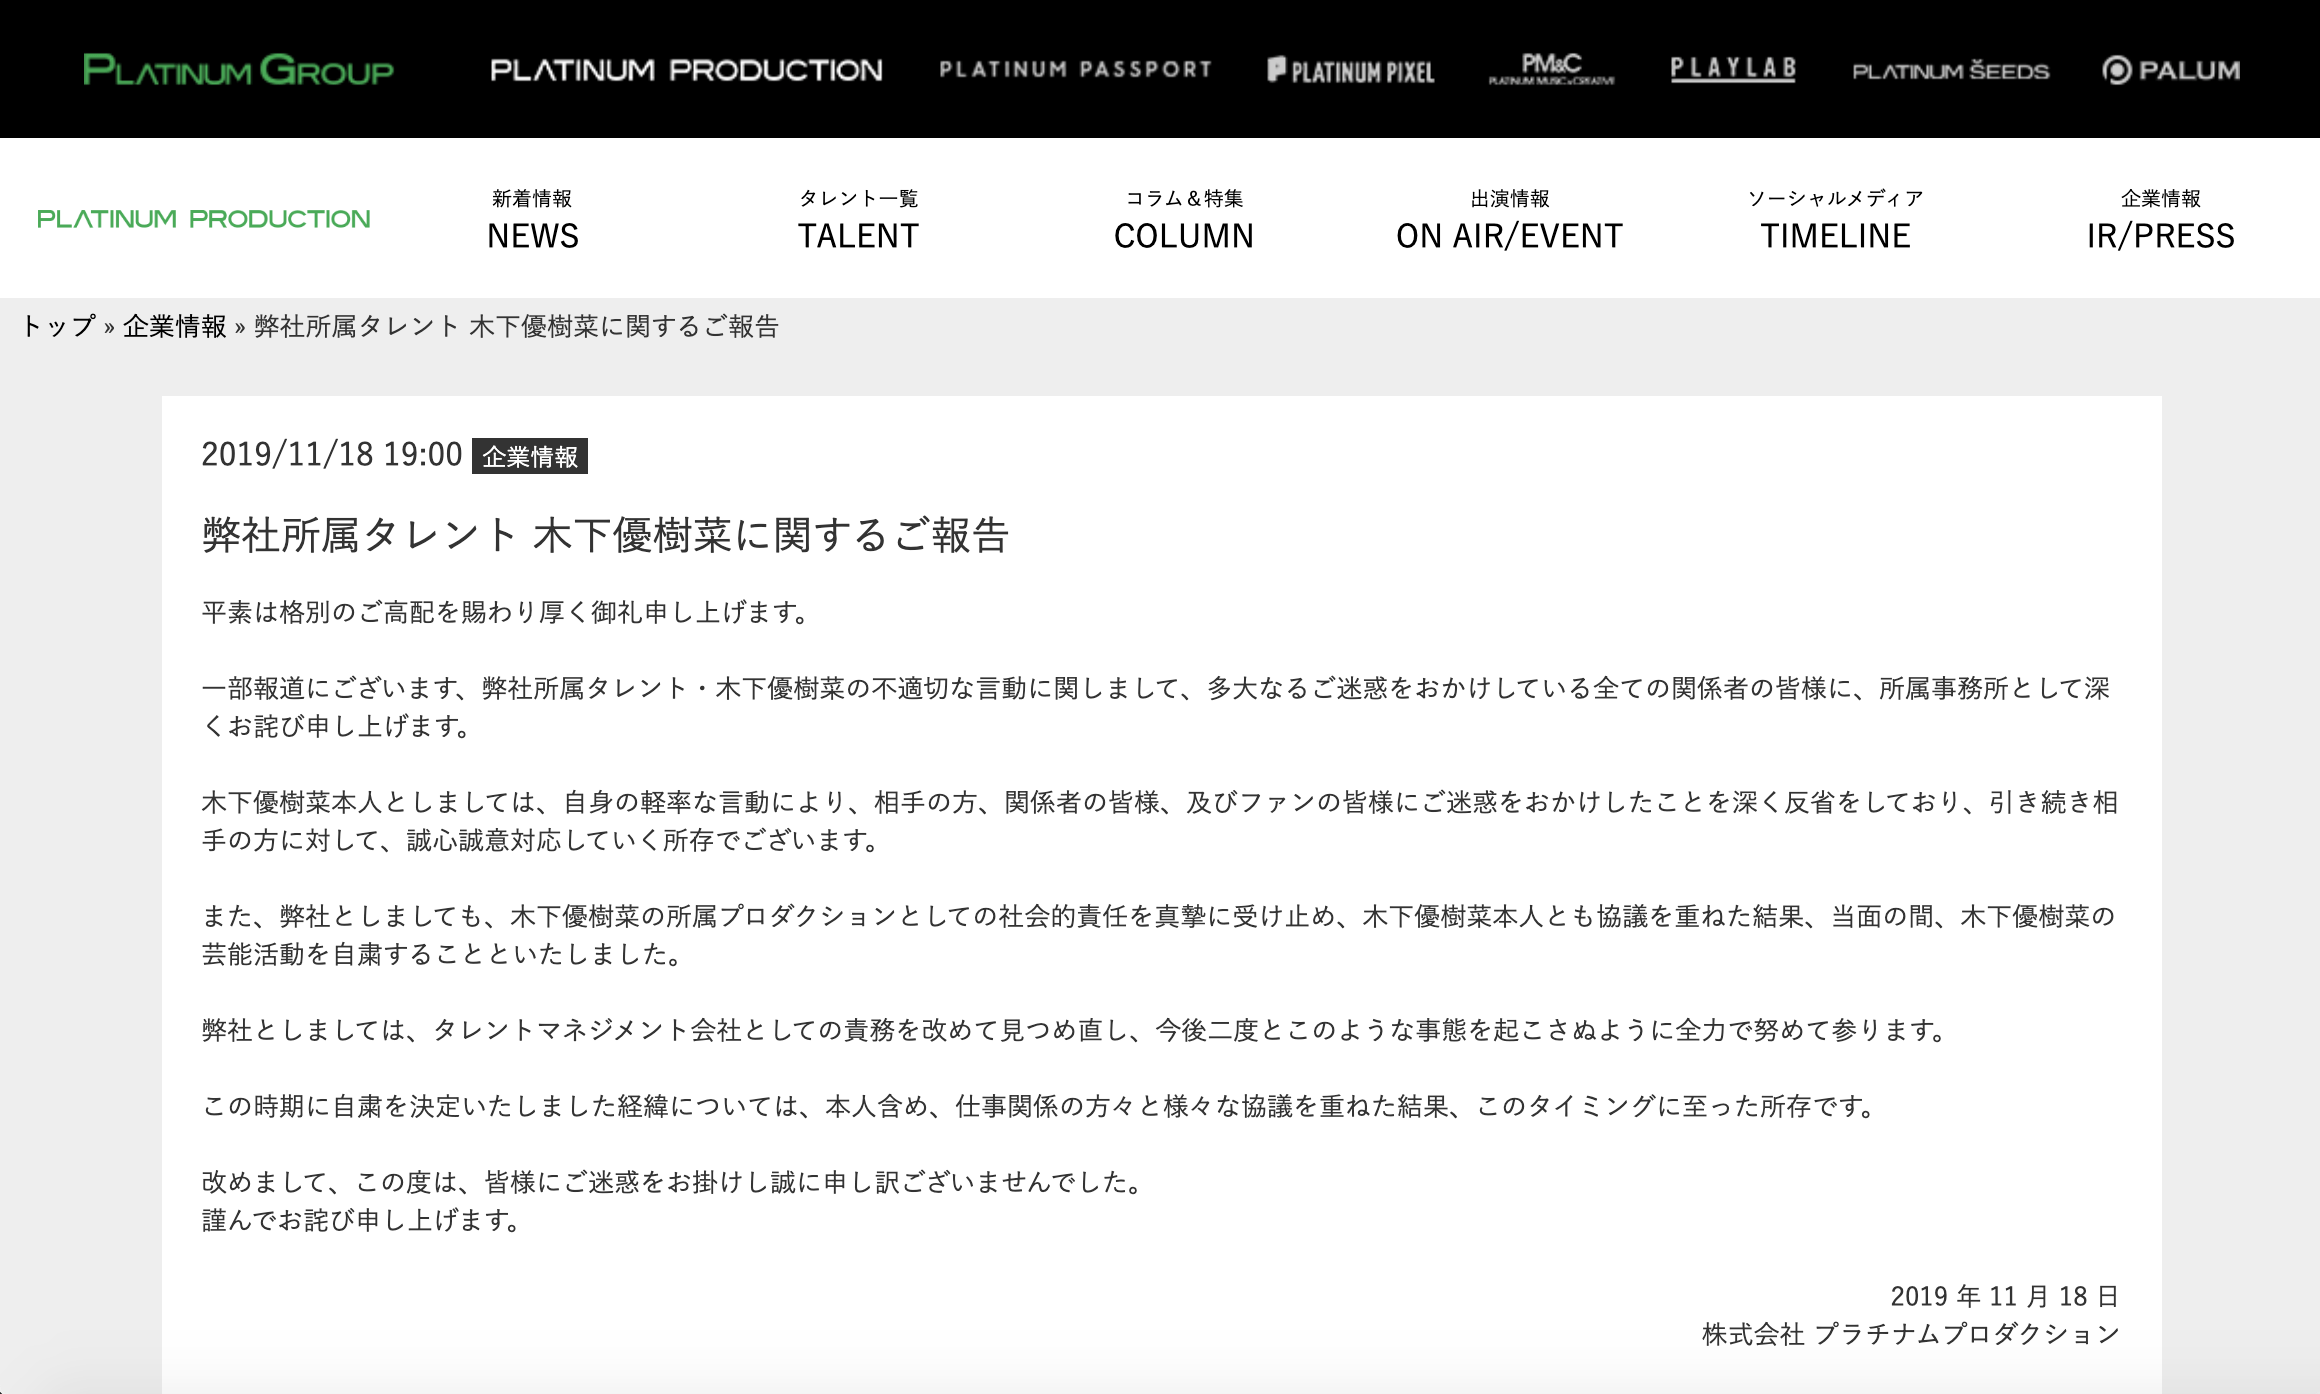
Task: Open the PALUM logo link
Action: tap(2171, 70)
